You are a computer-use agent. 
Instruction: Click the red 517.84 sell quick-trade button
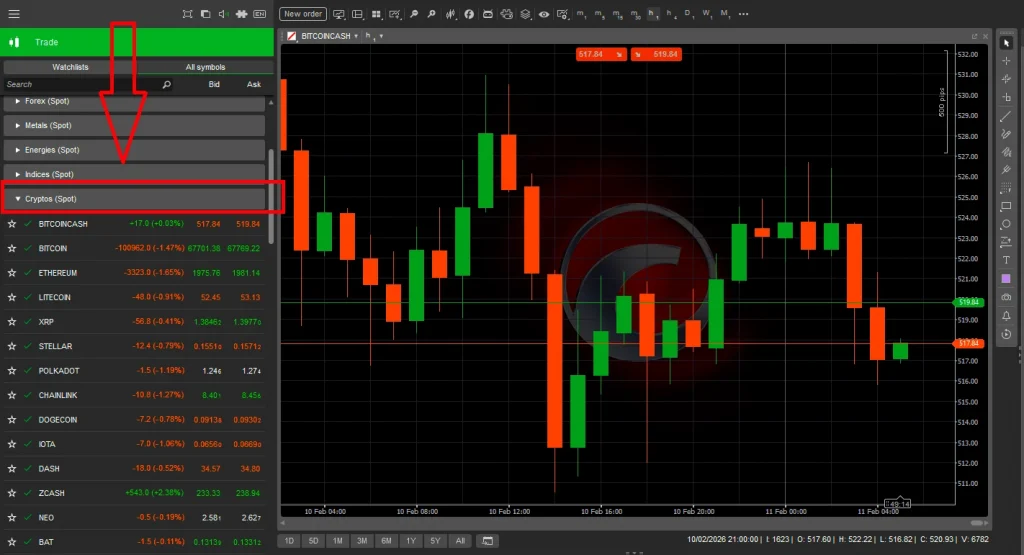pyautogui.click(x=601, y=54)
